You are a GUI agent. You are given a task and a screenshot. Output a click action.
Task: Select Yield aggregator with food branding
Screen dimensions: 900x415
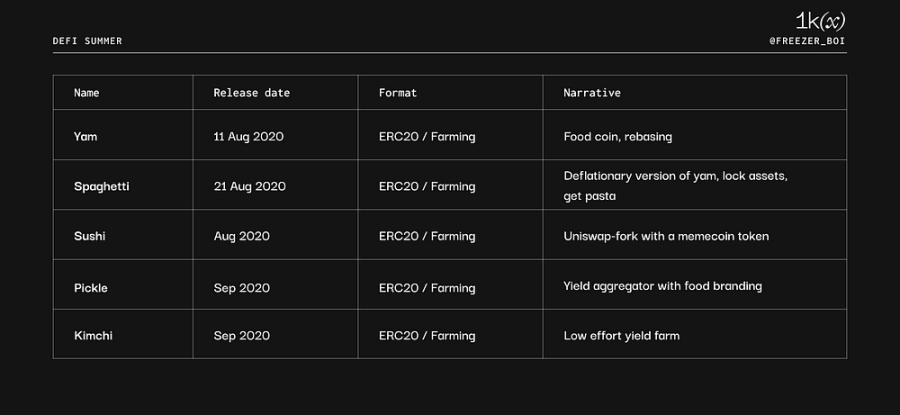click(663, 286)
